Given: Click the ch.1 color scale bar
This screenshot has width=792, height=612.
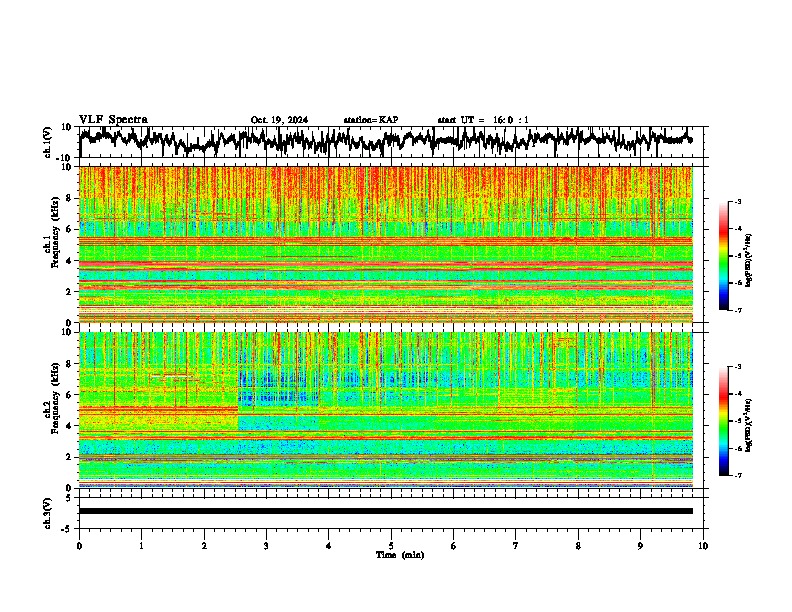Looking at the screenshot, I should [x=724, y=256].
